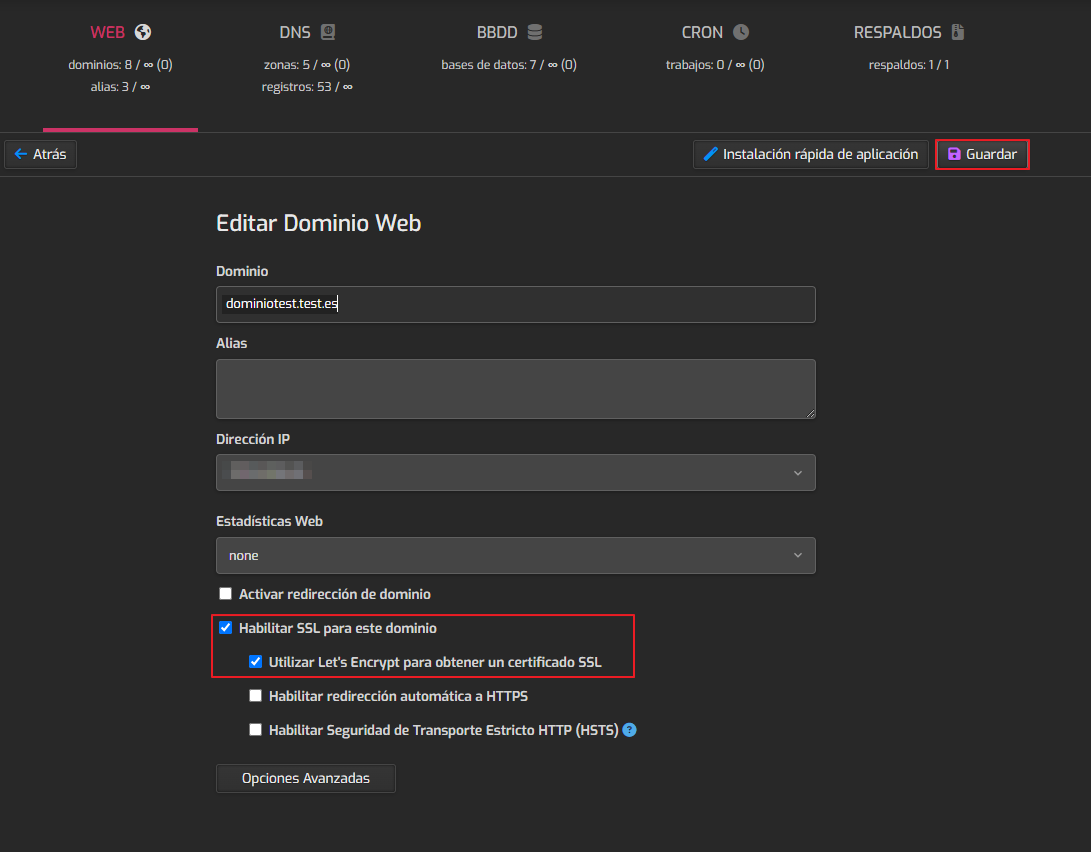
Task: Toggle Utilizar Let's Encrypt certificate checkbox
Action: coord(255,662)
